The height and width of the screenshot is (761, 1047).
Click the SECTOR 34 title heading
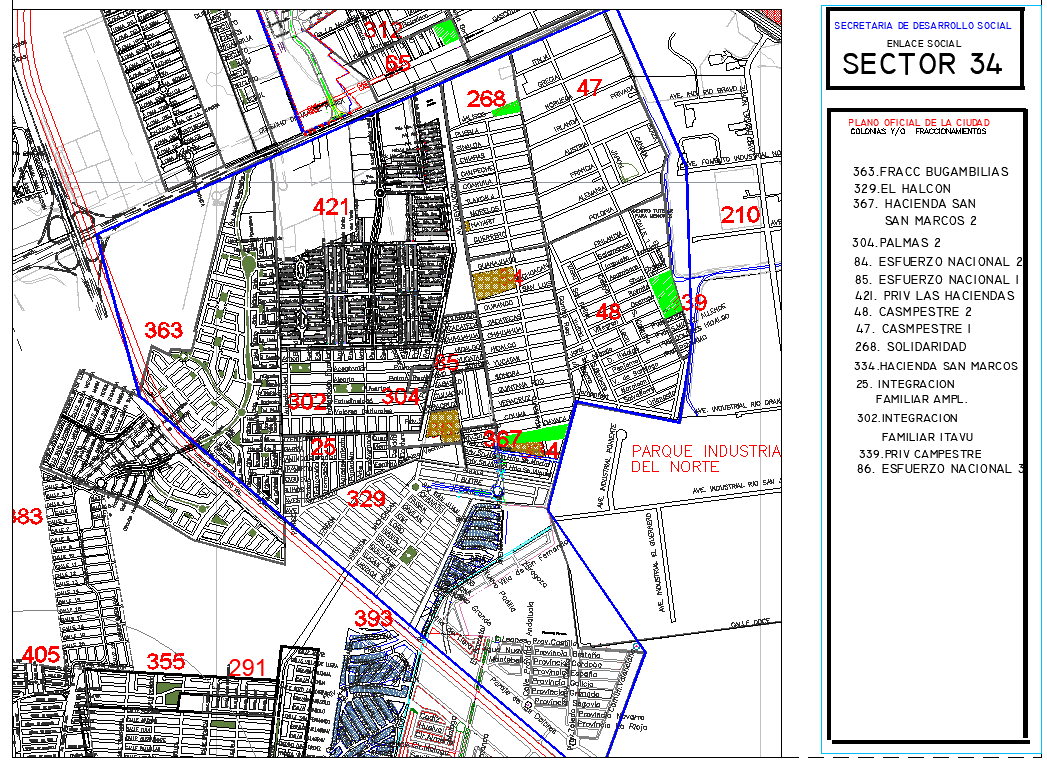921,64
